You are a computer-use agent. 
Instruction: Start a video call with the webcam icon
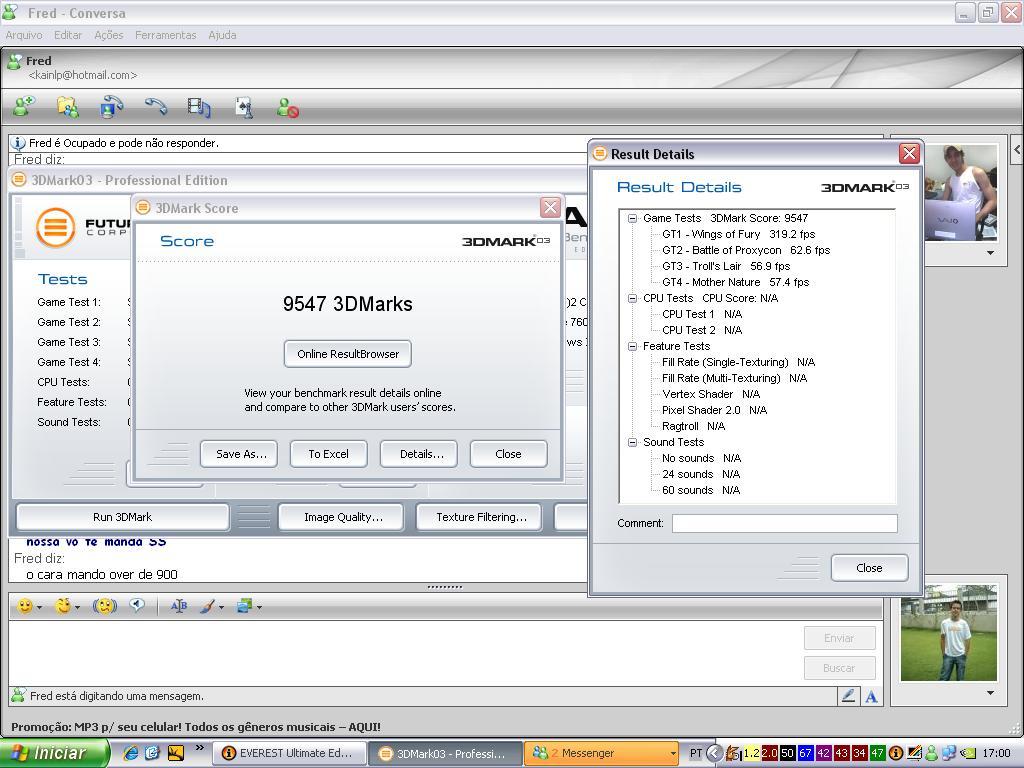(x=112, y=106)
